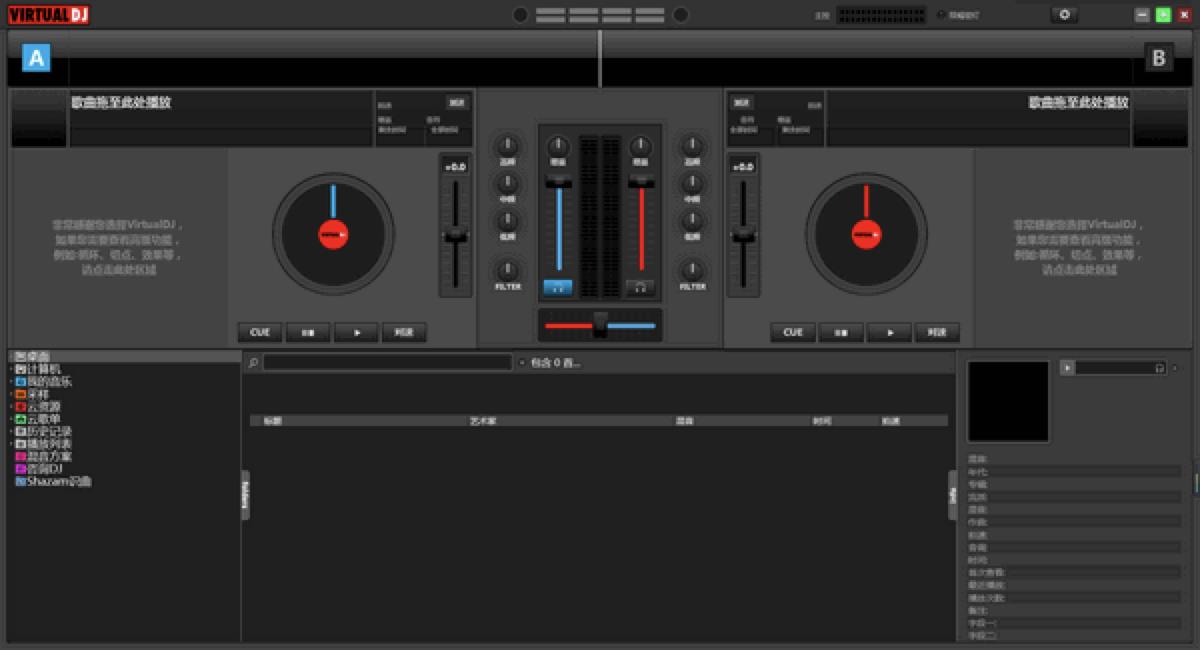This screenshot has height=650, width=1200.
Task: Click the browser search input field
Action: (x=387, y=362)
